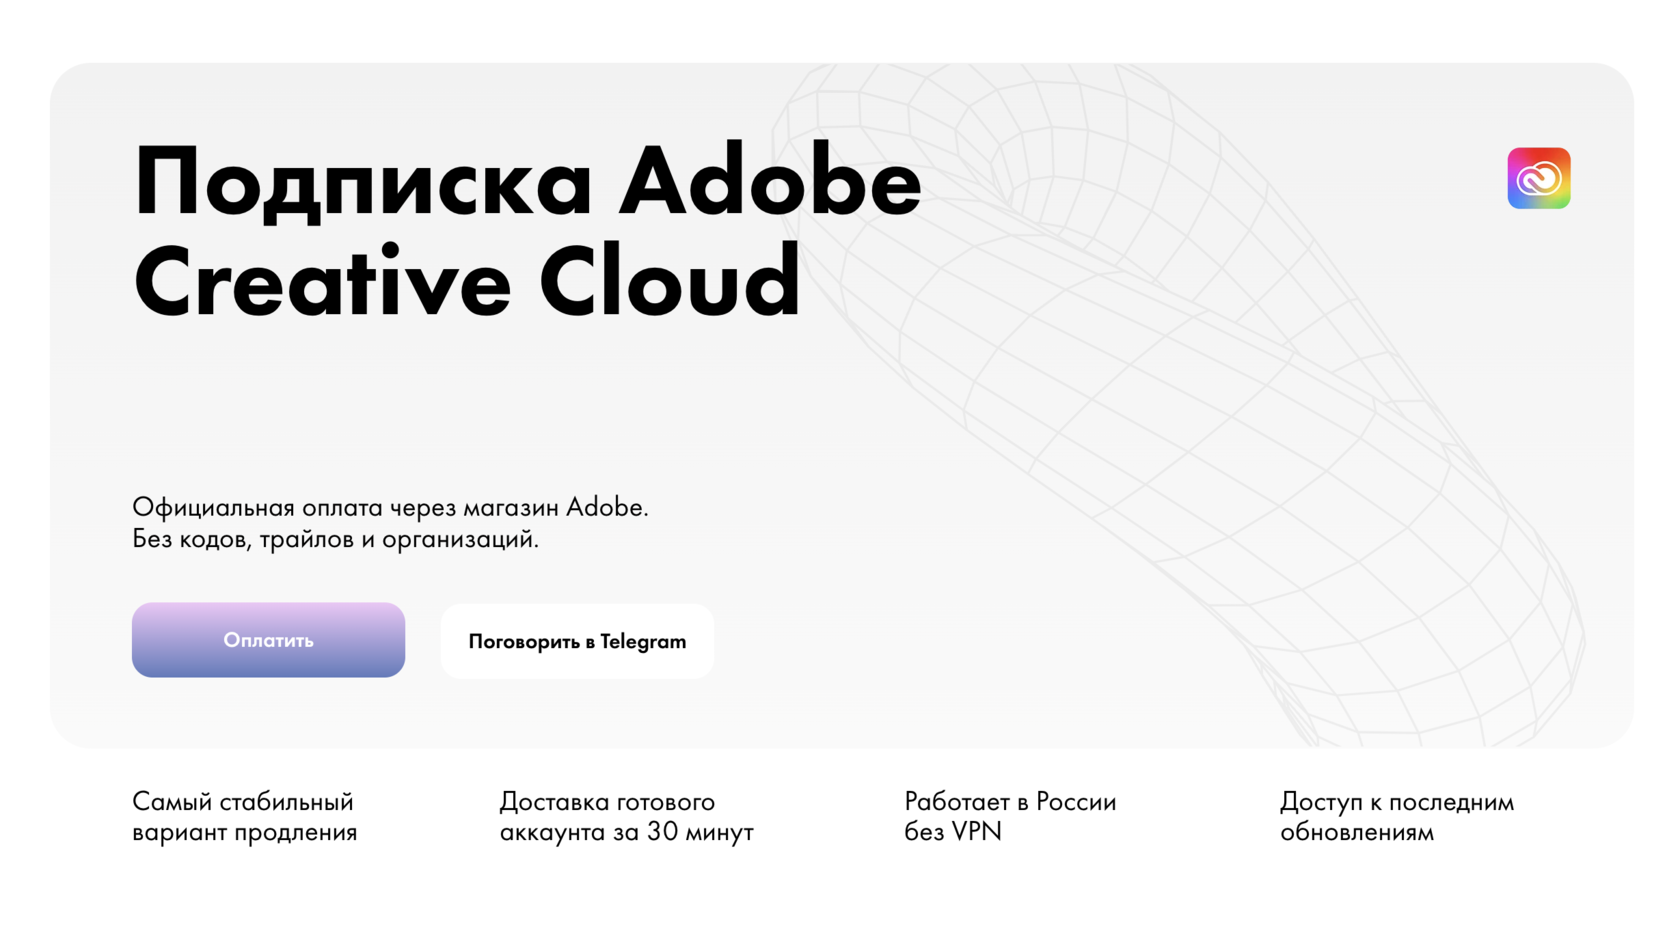This screenshot has height=948, width=1680.
Task: Click Доступ к последним обновлениям text
Action: pos(1397,817)
